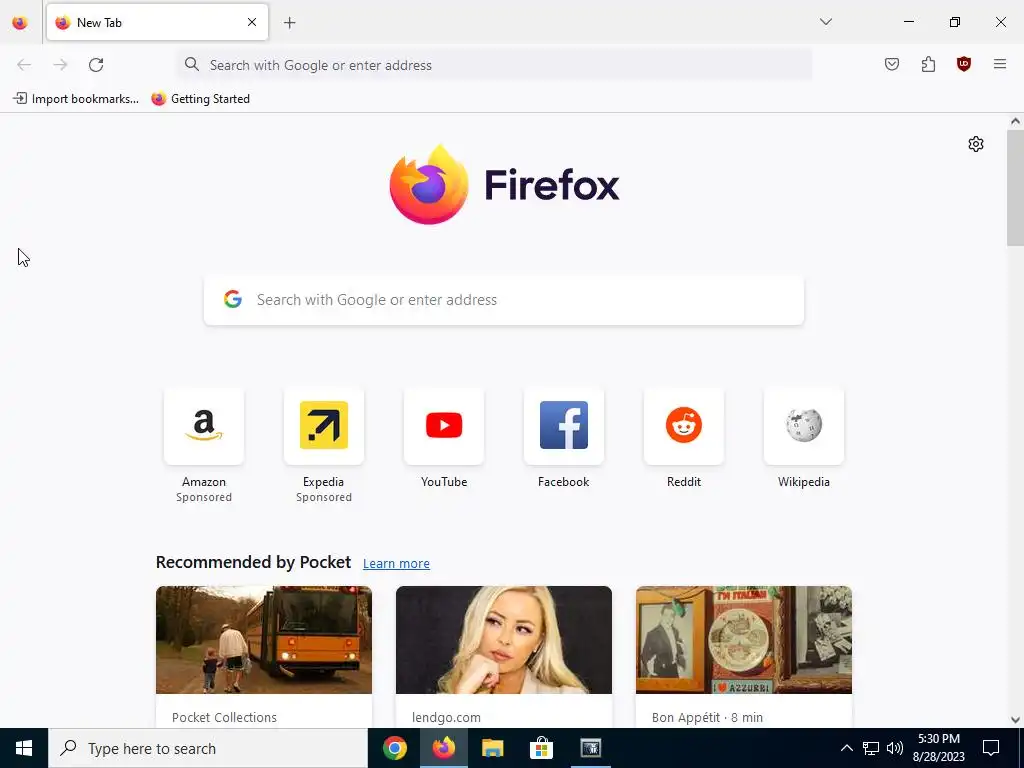Screen dimensions: 1024x768
Task: Go forward with the forward arrow
Action: (60, 65)
